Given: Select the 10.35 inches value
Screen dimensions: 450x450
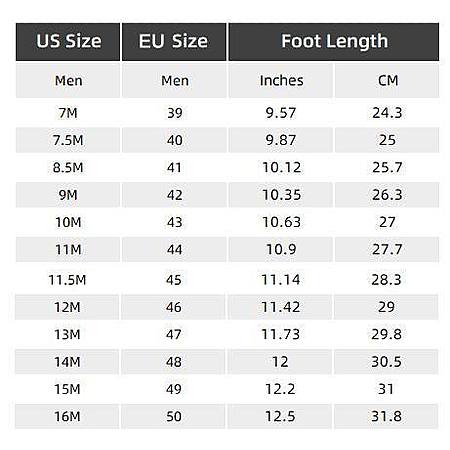Looking at the screenshot, I should click(281, 195).
